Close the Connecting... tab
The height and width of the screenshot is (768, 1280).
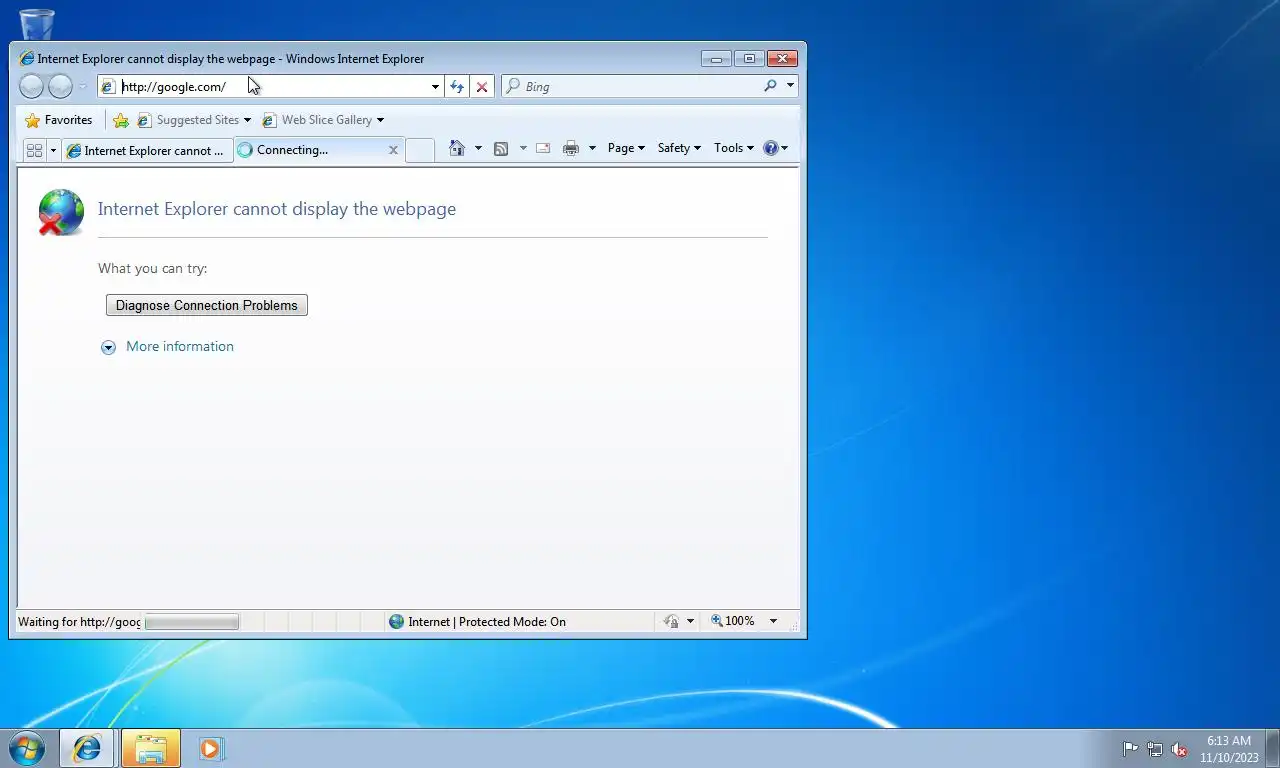[393, 150]
